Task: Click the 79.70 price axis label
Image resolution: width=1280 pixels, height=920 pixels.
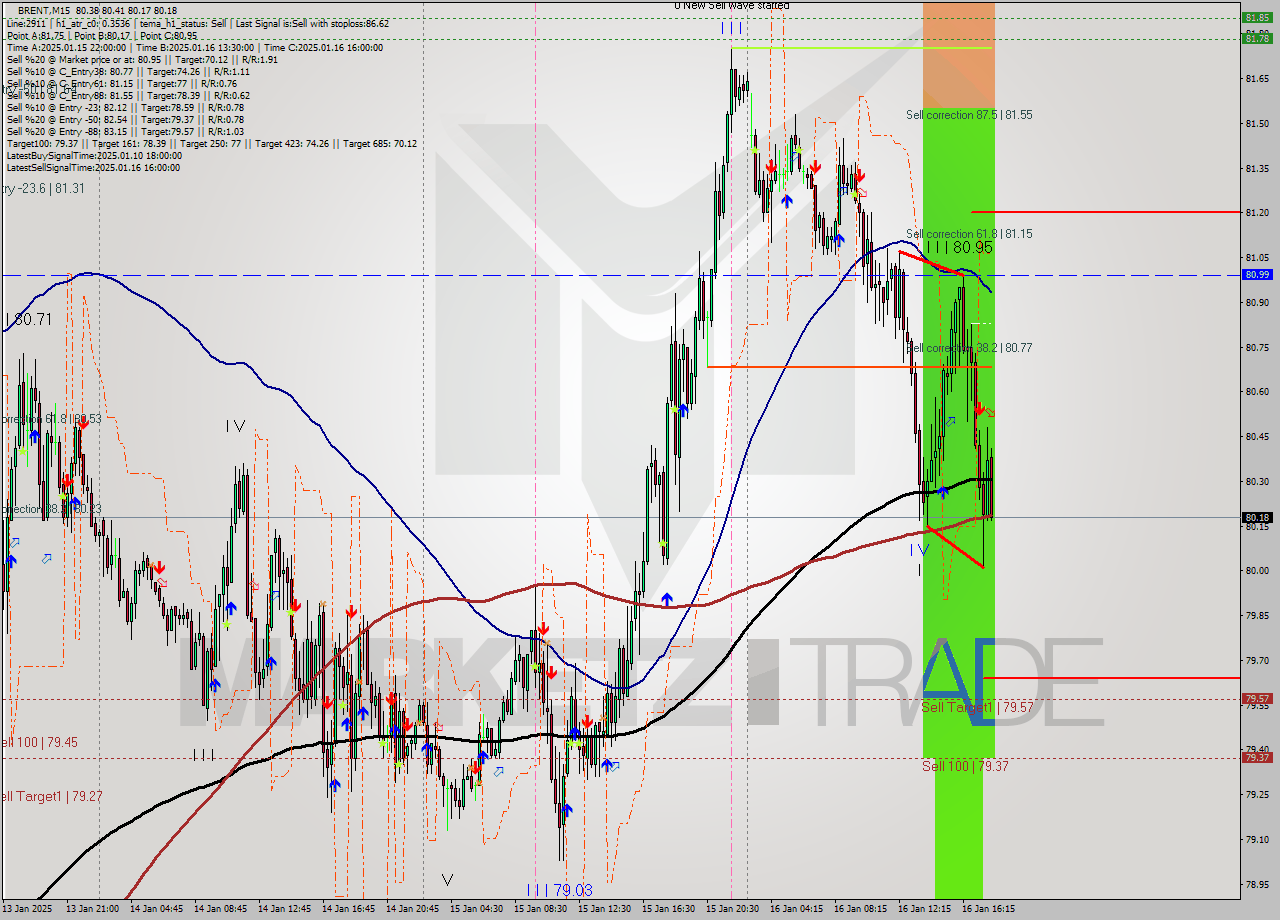Action: (x=1256, y=660)
